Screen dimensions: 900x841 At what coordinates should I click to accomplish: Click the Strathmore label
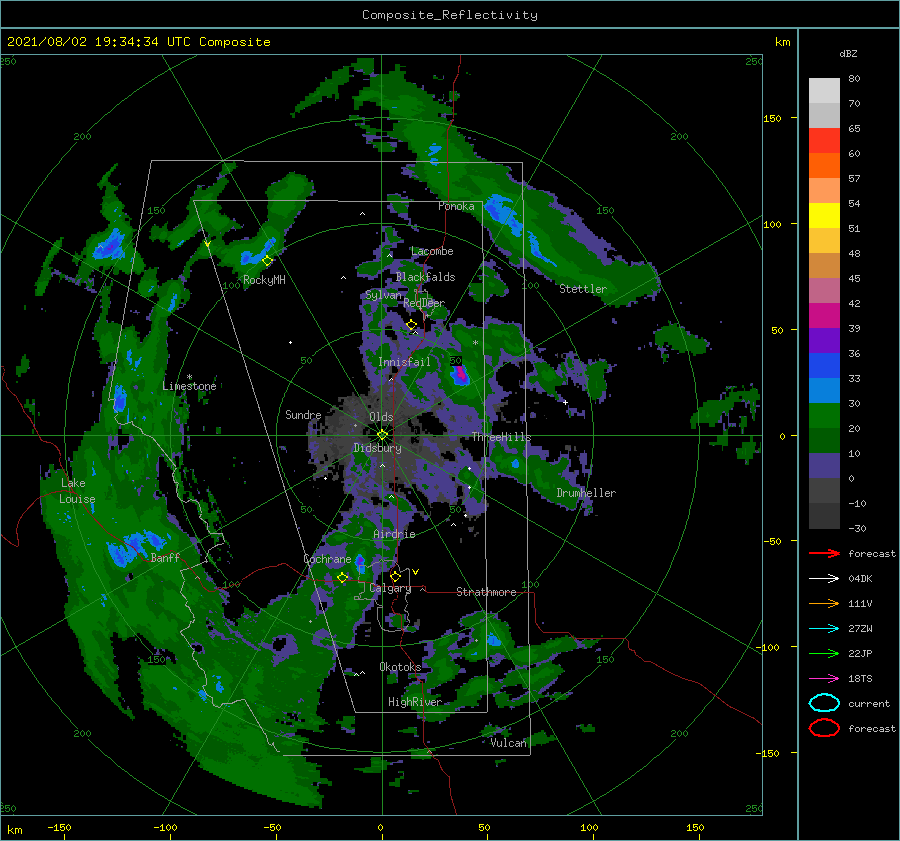point(486,592)
